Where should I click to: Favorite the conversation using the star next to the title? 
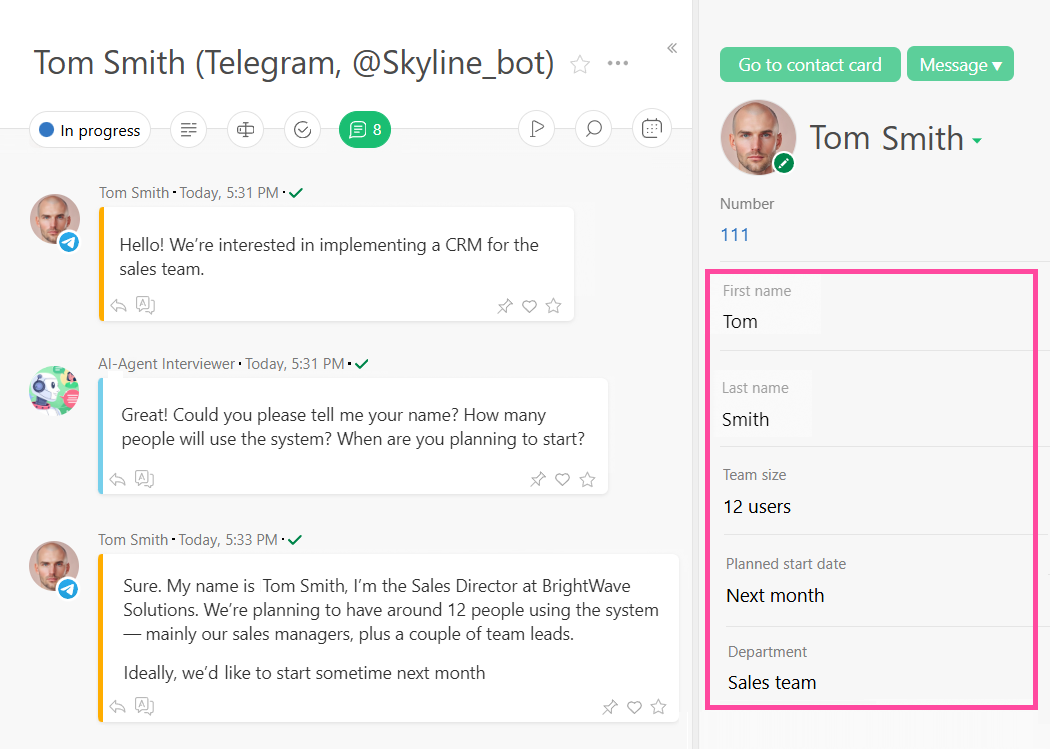click(579, 63)
